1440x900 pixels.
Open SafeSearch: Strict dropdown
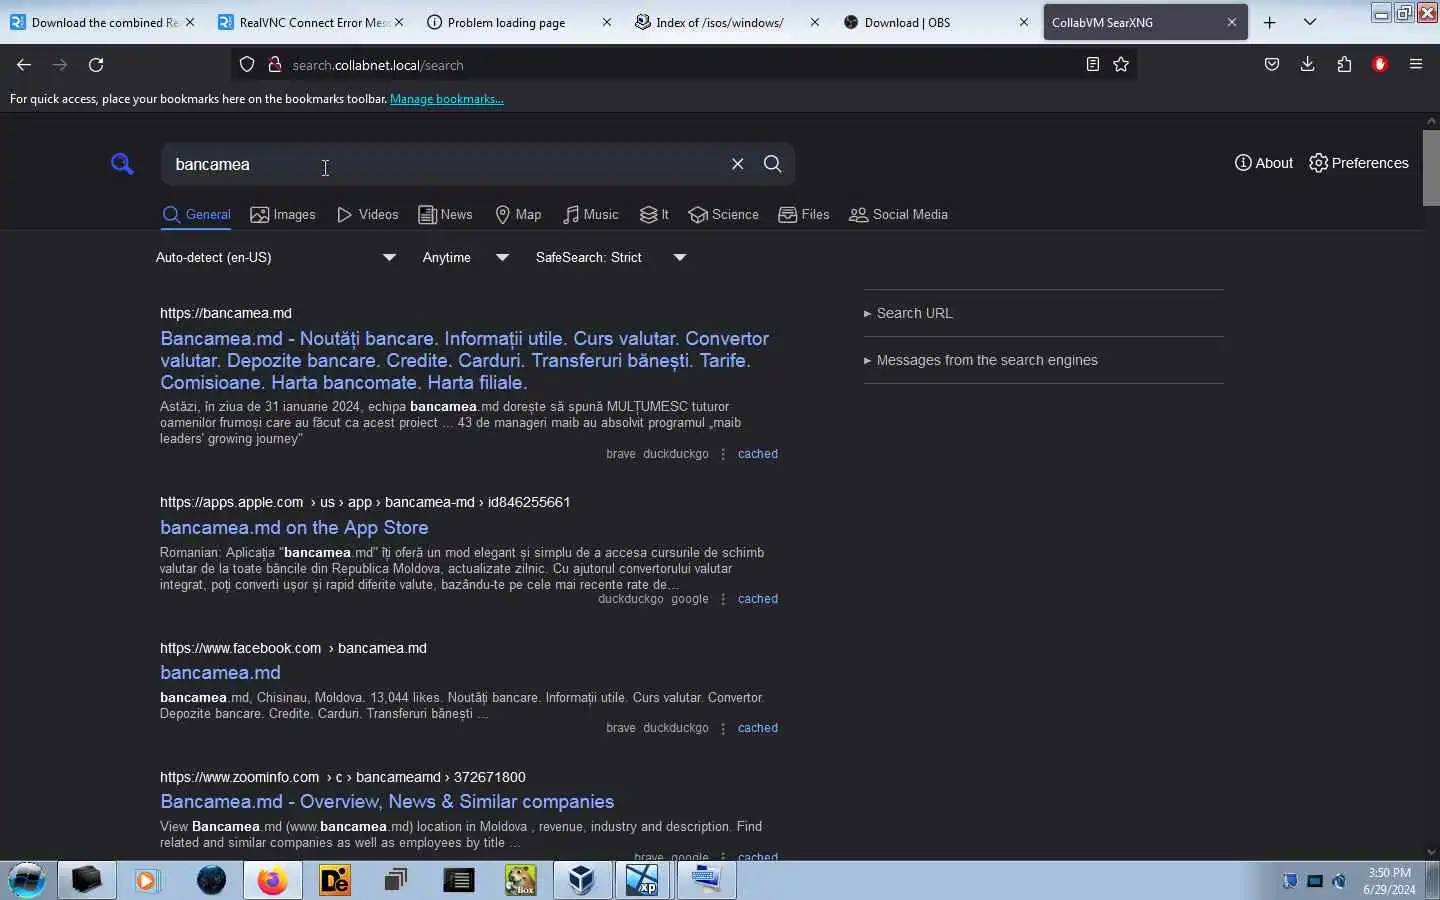point(611,258)
